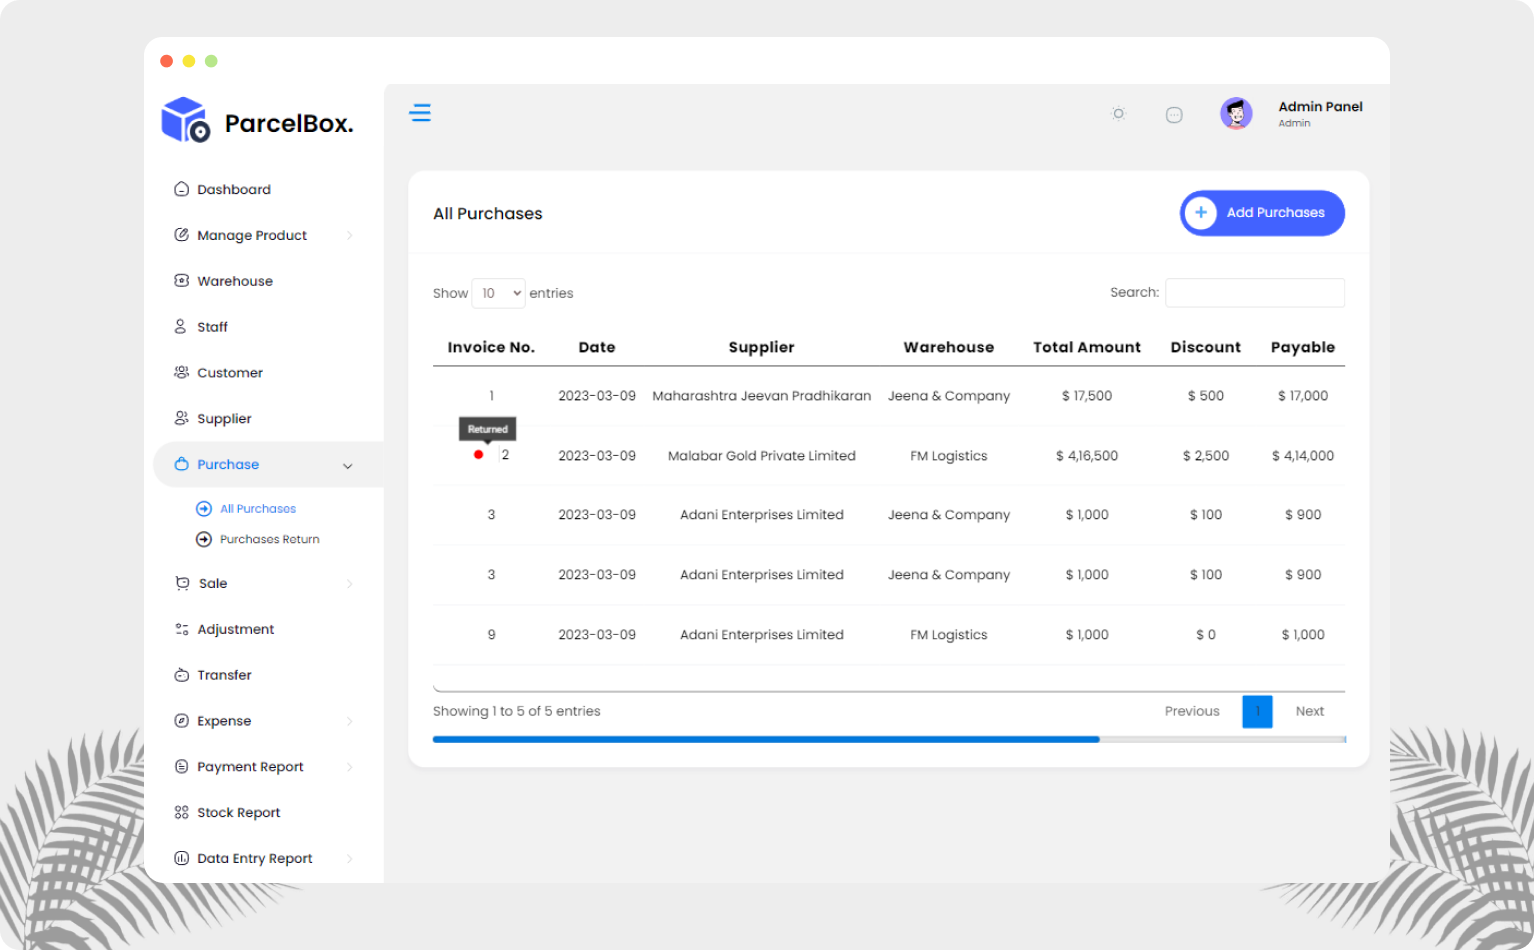Go to the Next page of entries
1534x950 pixels.
[1309, 711]
